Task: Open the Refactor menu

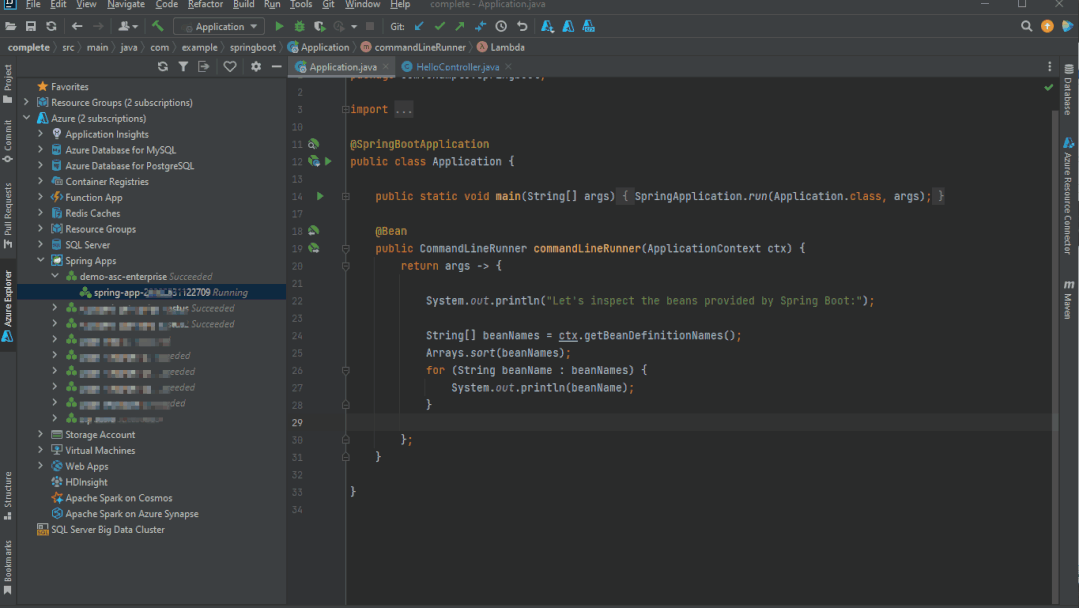Action: [205, 4]
